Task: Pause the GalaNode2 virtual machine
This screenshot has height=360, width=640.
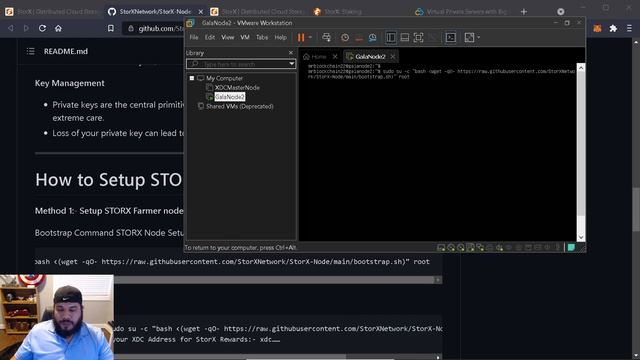Action: (x=301, y=38)
